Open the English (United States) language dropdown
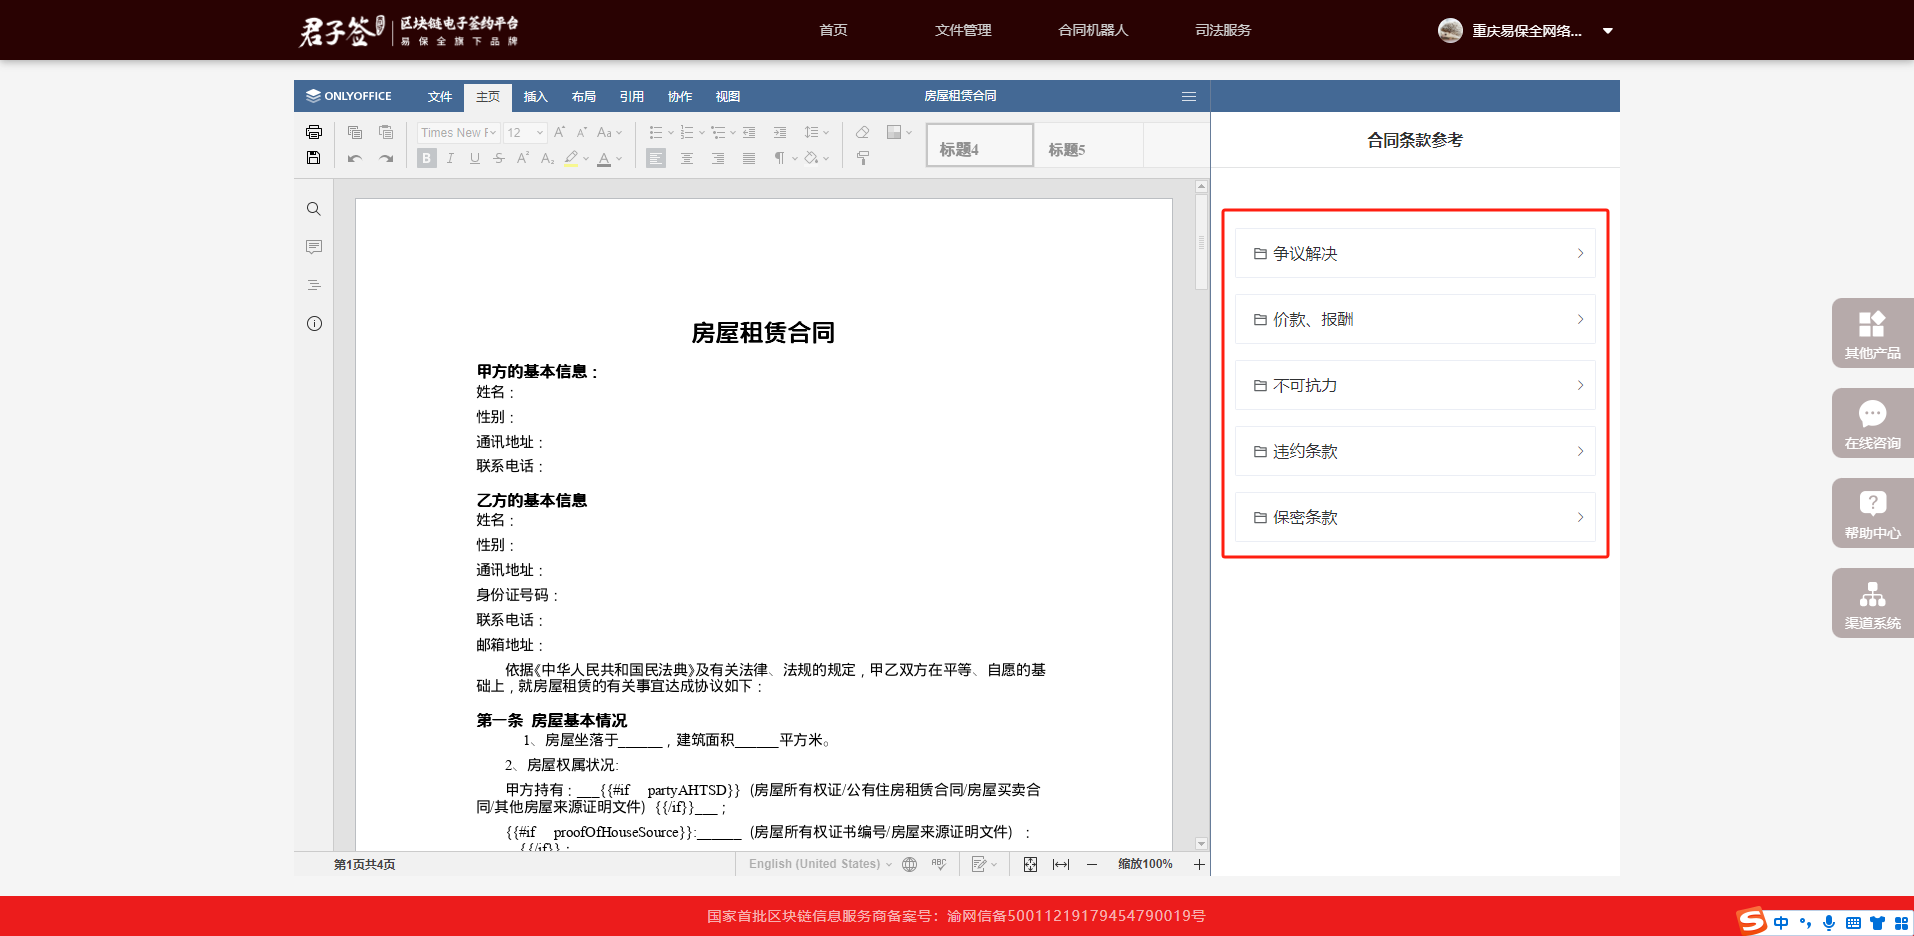 (x=820, y=864)
